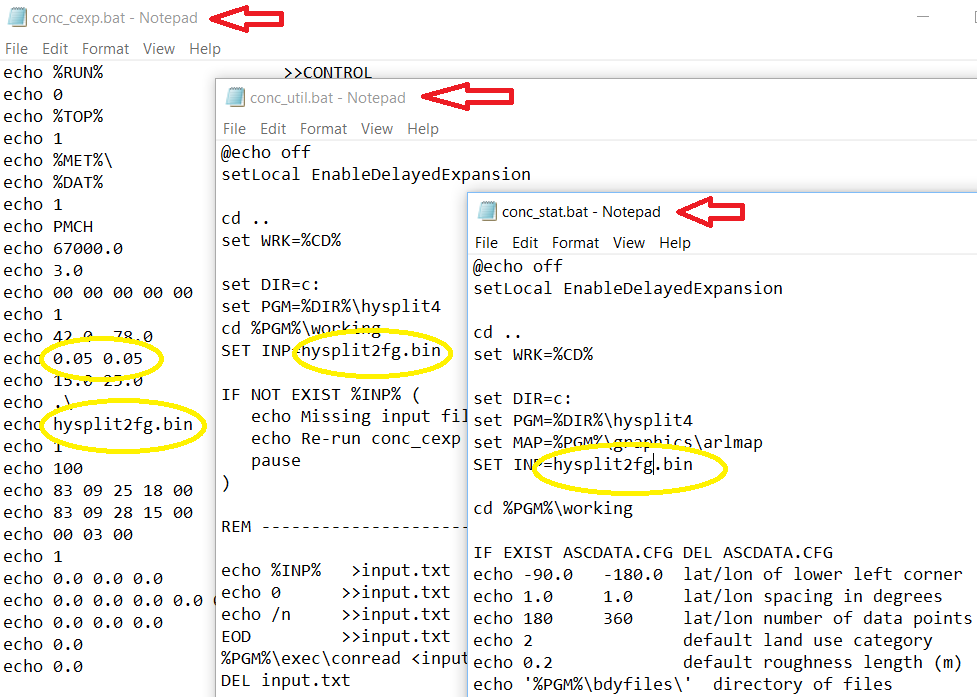Viewport: 977px width, 697px height.
Task: Open File menu in conc_util.bat window
Action: click(234, 128)
